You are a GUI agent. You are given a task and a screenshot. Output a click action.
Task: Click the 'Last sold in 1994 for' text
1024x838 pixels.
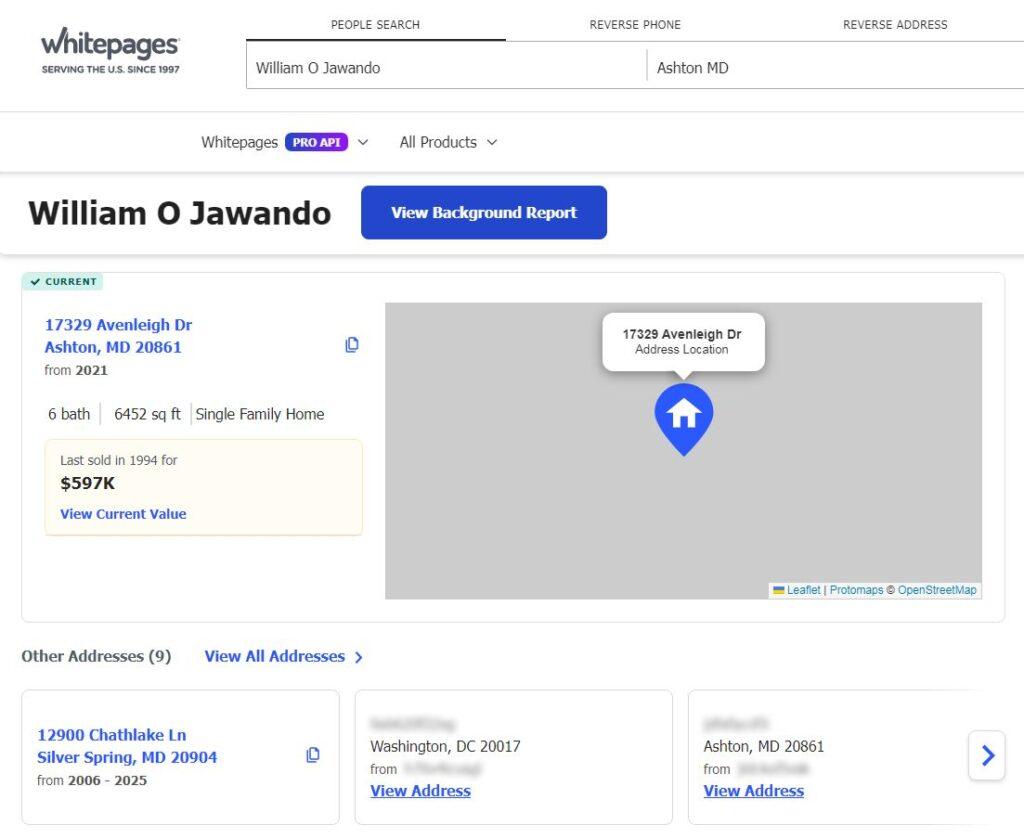[x=119, y=460]
